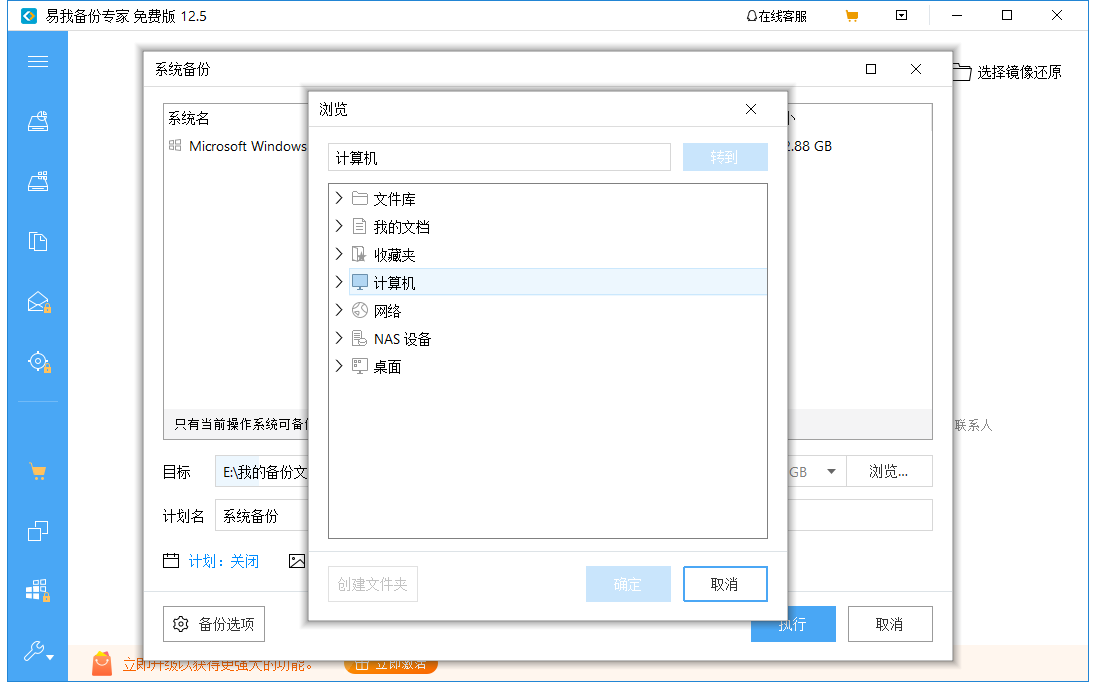This screenshot has height=689, width=1096.
Task: Expand the 网络 tree node
Action: 340,309
